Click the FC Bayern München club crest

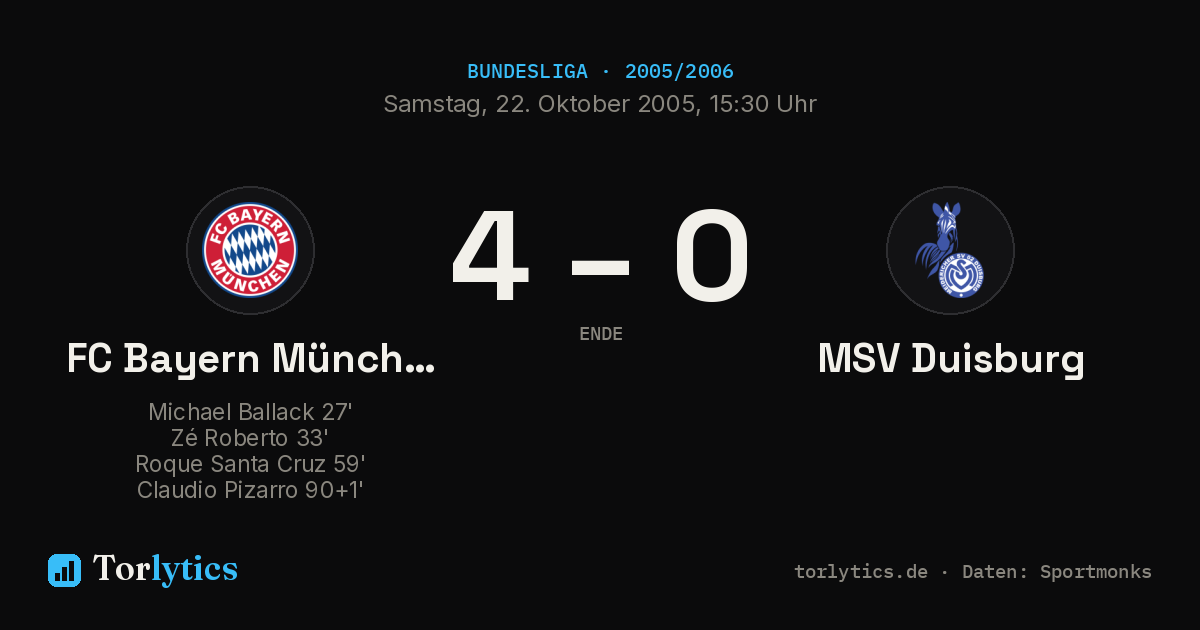coord(250,250)
